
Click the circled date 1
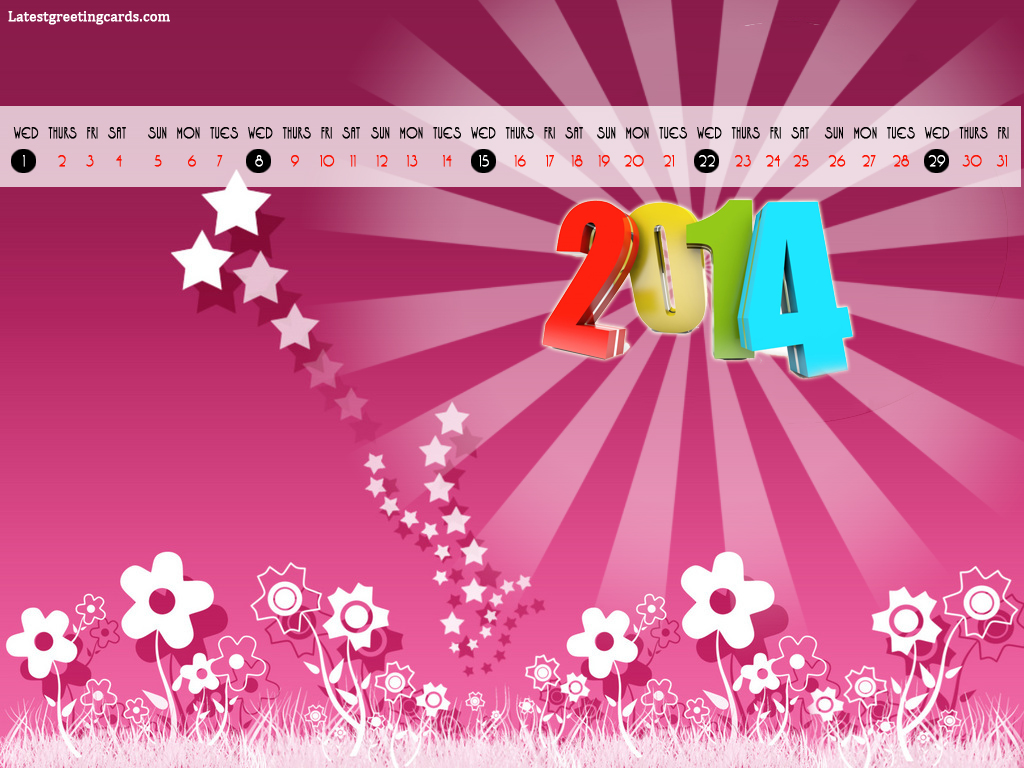point(24,161)
